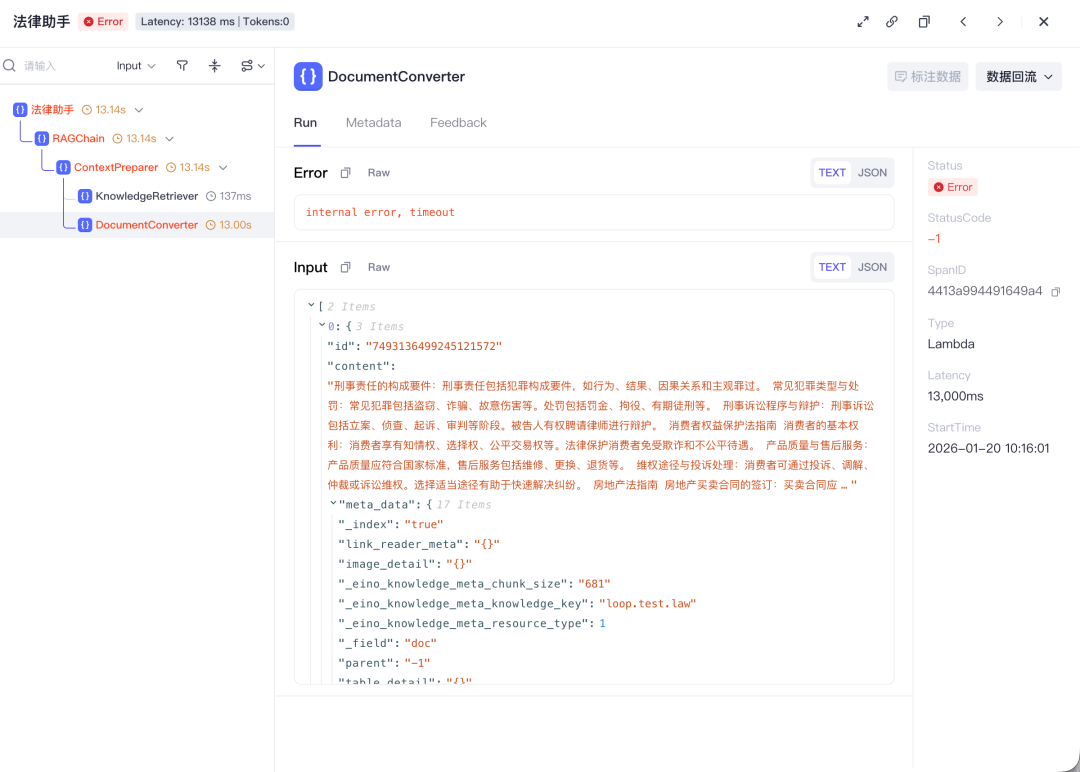1080x772 pixels.
Task: Collapse the meta_data JSON object
Action: point(333,505)
